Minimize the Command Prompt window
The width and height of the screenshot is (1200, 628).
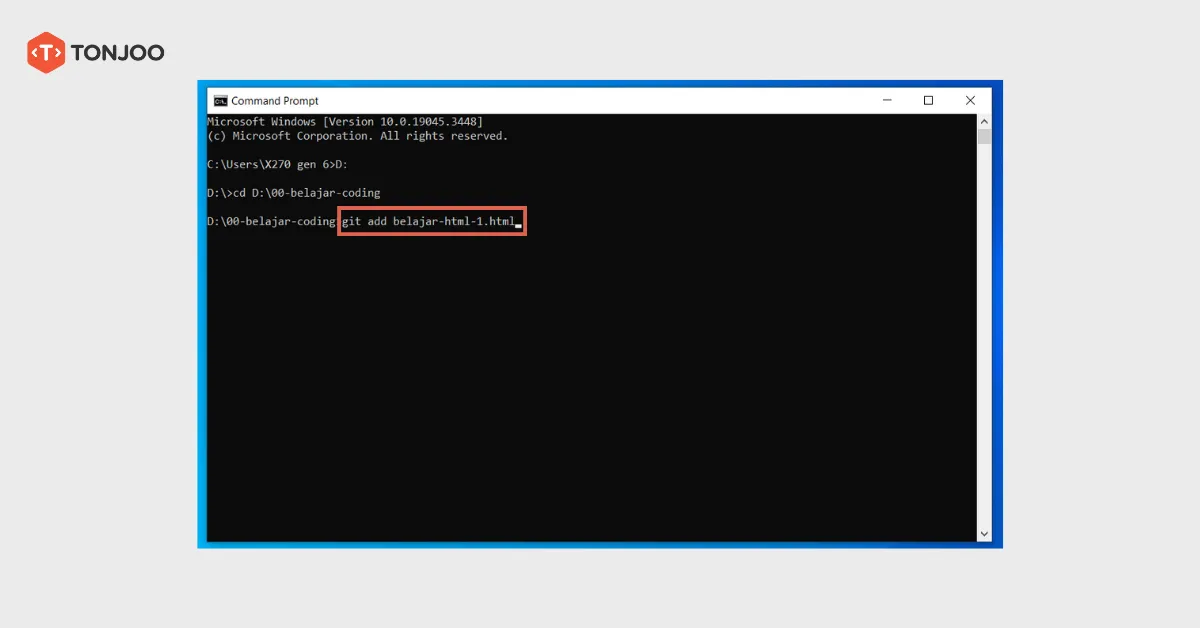coord(886,101)
